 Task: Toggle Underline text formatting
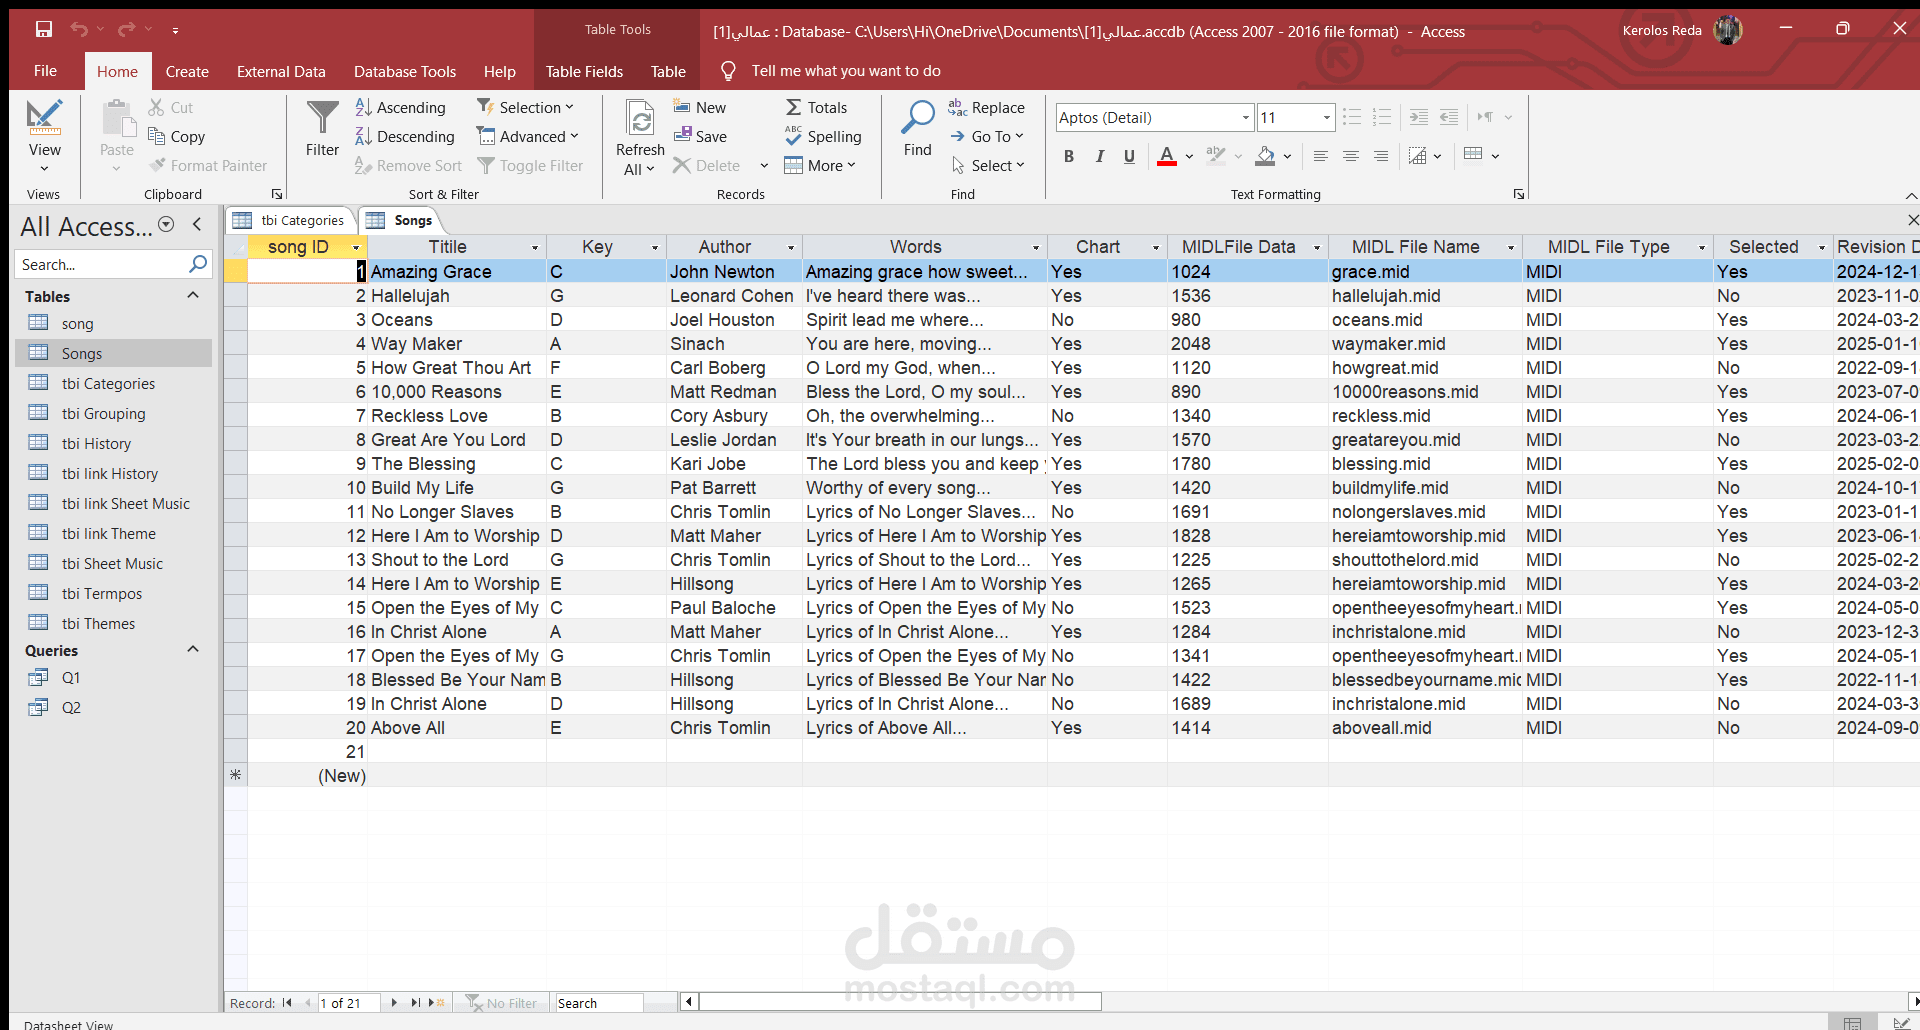1129,156
